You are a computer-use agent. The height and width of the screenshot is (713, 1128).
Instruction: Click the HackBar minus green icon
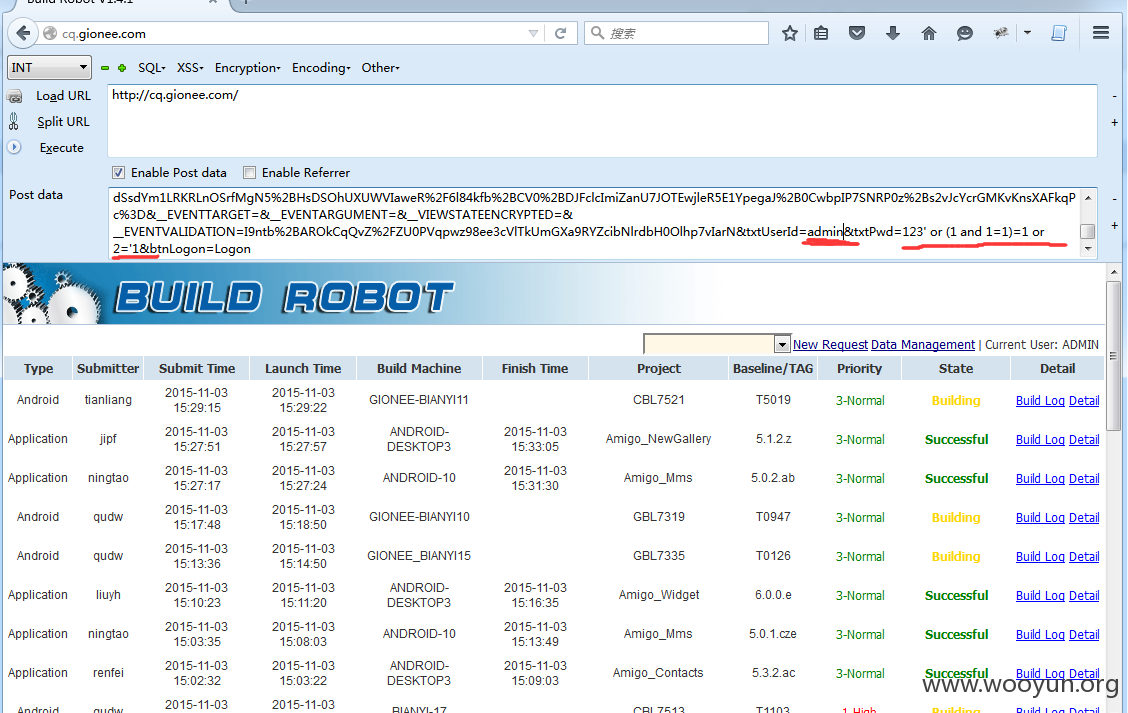click(x=105, y=68)
